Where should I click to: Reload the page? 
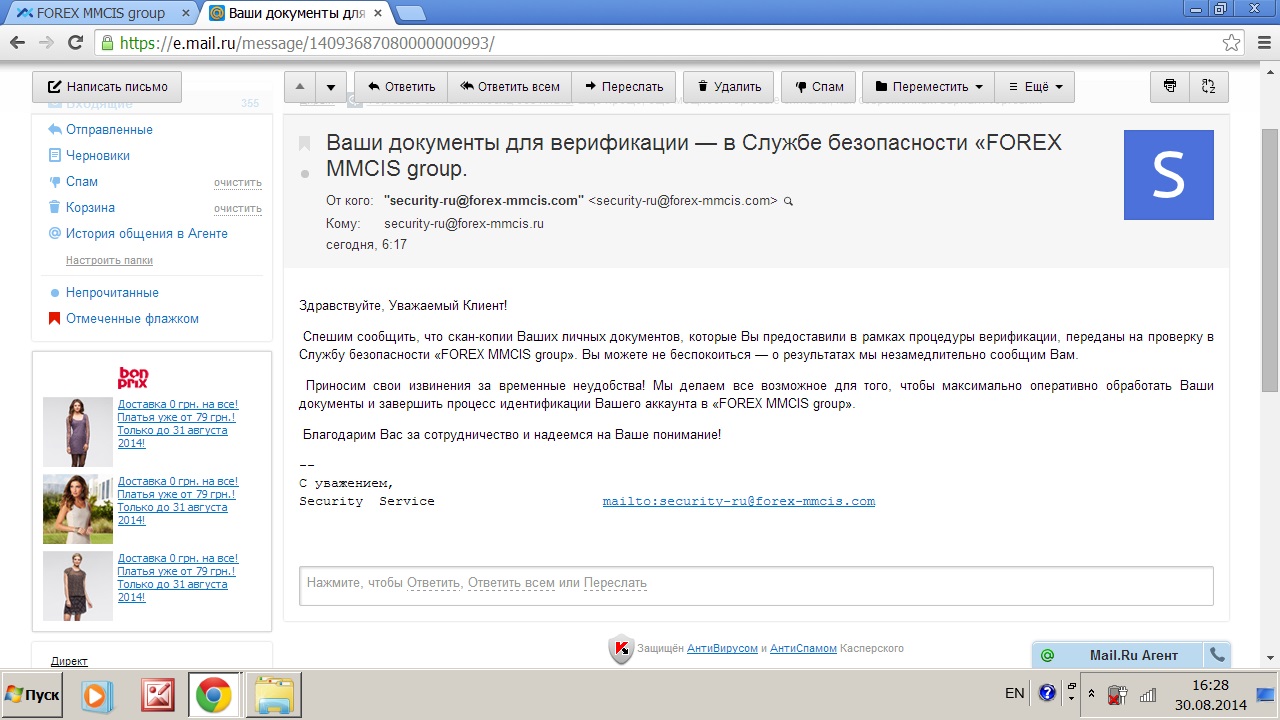pos(75,43)
